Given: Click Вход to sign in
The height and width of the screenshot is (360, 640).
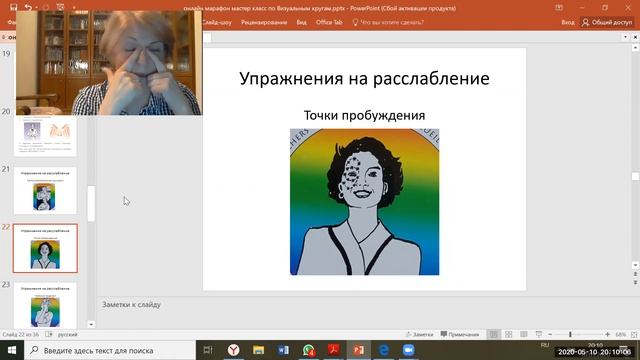Looking at the screenshot, I should 568,22.
